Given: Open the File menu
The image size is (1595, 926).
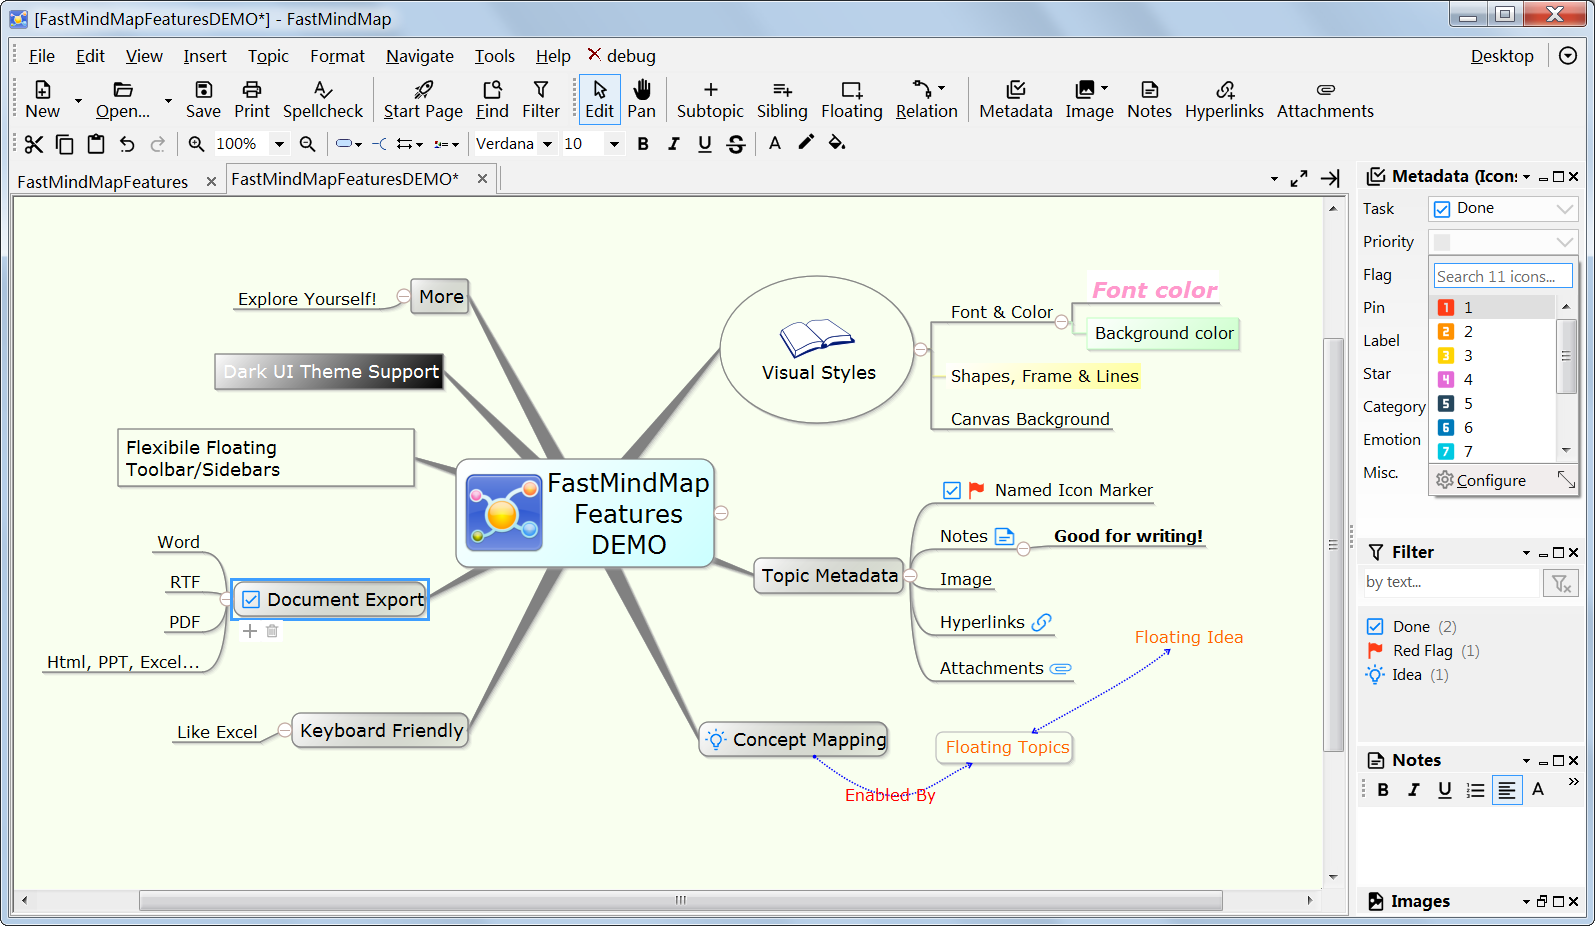Looking at the screenshot, I should (x=42, y=56).
